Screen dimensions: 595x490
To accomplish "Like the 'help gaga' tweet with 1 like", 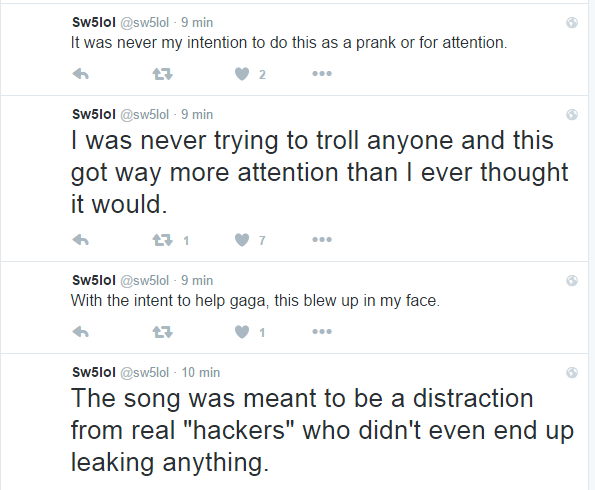I will pos(242,332).
